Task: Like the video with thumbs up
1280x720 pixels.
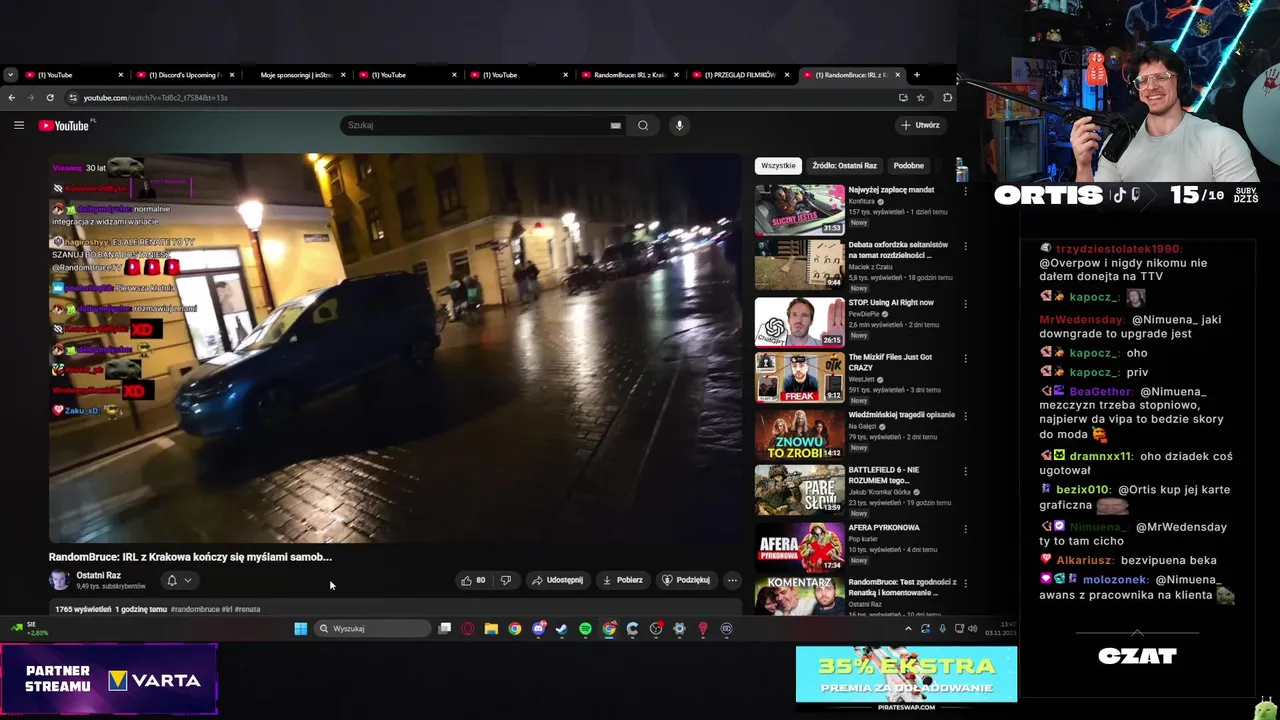Action: coord(474,580)
